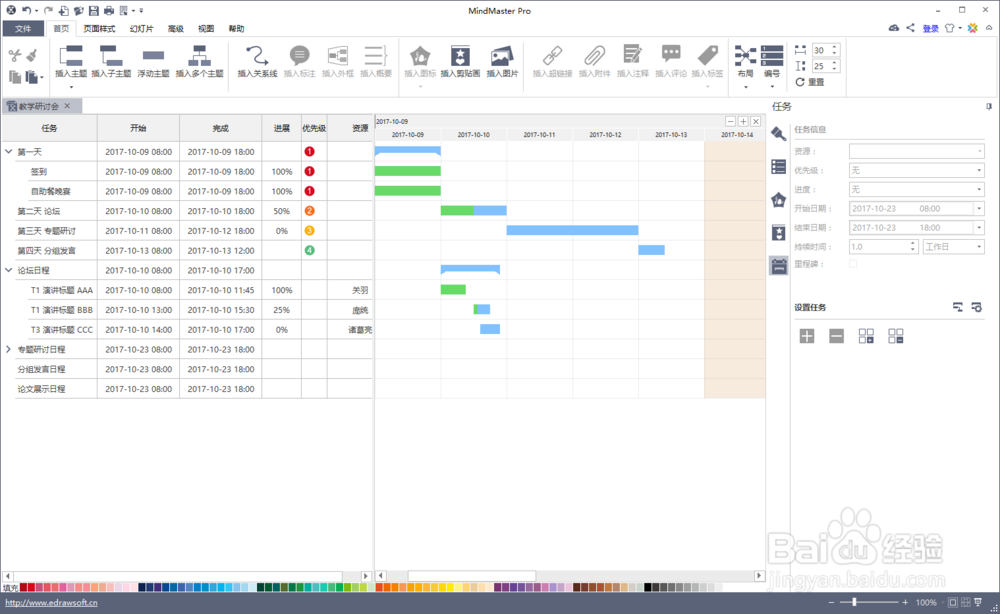Click the Save icon in quick access toolbar
Viewport: 1000px width, 614px height.
(x=94, y=11)
